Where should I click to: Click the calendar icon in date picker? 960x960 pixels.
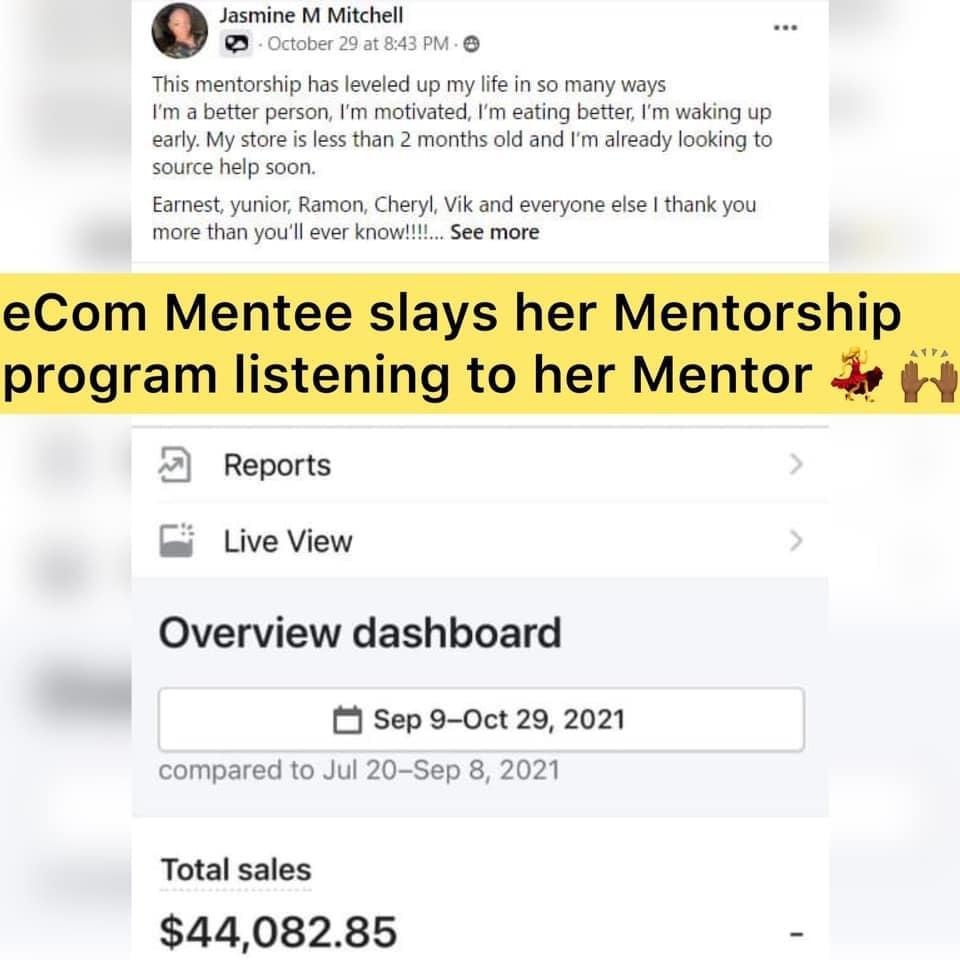pyautogui.click(x=347, y=720)
